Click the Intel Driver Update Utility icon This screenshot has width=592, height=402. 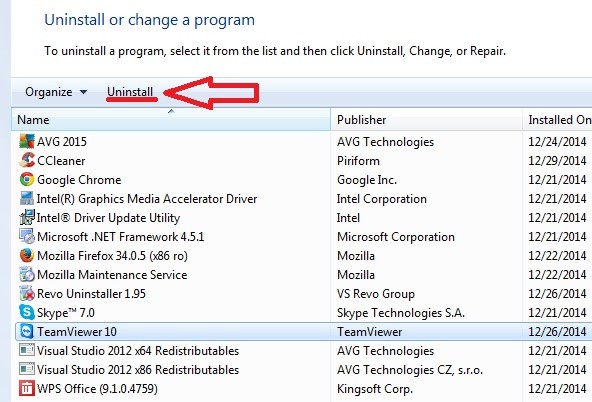click(x=27, y=217)
